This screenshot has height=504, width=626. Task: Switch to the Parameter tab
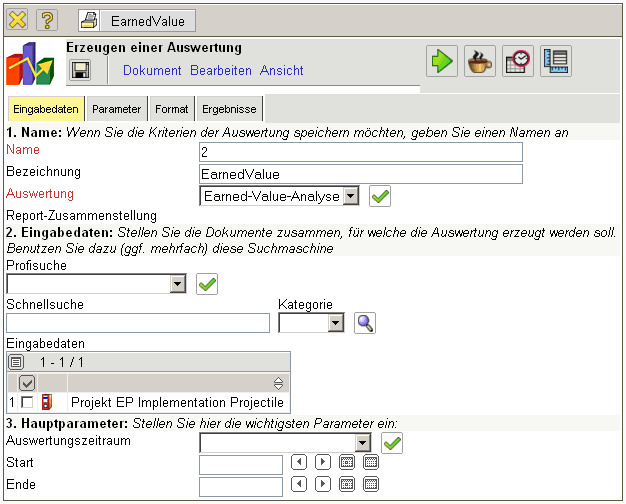point(116,108)
